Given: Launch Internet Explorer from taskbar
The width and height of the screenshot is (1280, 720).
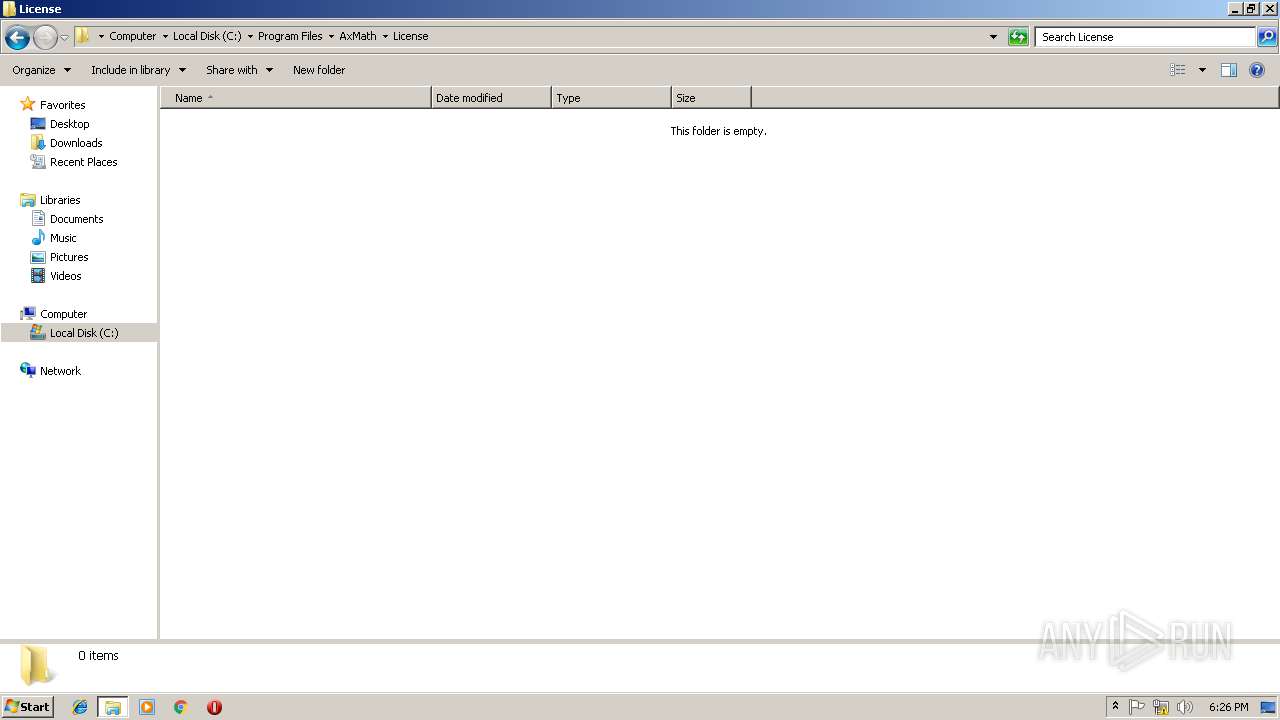Looking at the screenshot, I should point(80,707).
